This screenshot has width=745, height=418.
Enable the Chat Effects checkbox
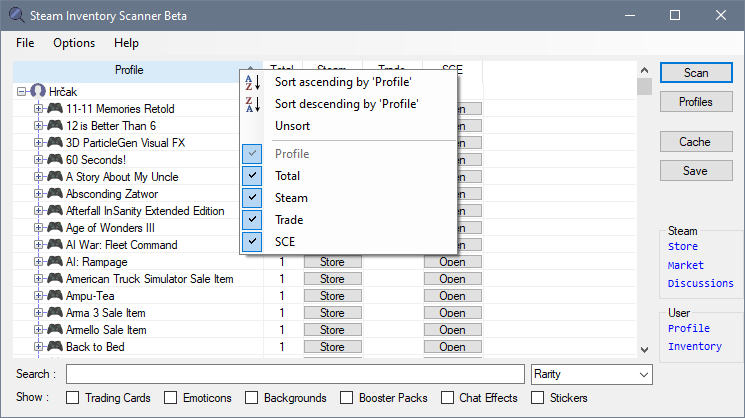[447, 398]
